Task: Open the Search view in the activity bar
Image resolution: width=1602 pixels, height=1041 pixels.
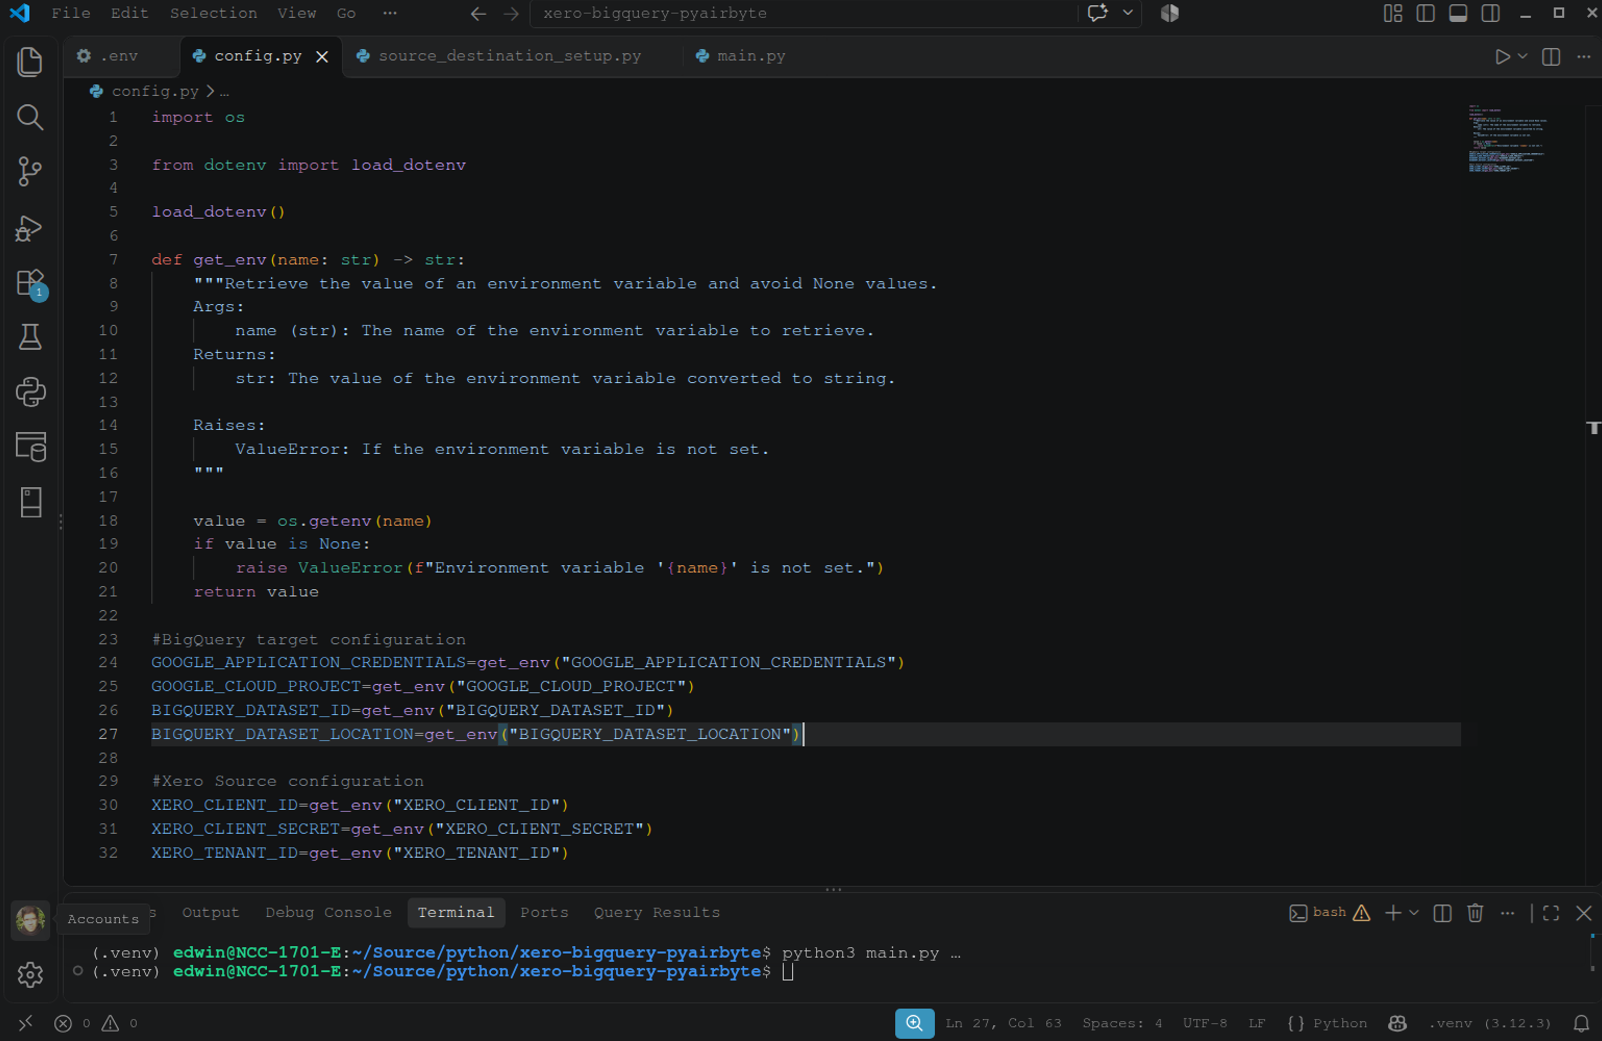Action: [x=30, y=117]
